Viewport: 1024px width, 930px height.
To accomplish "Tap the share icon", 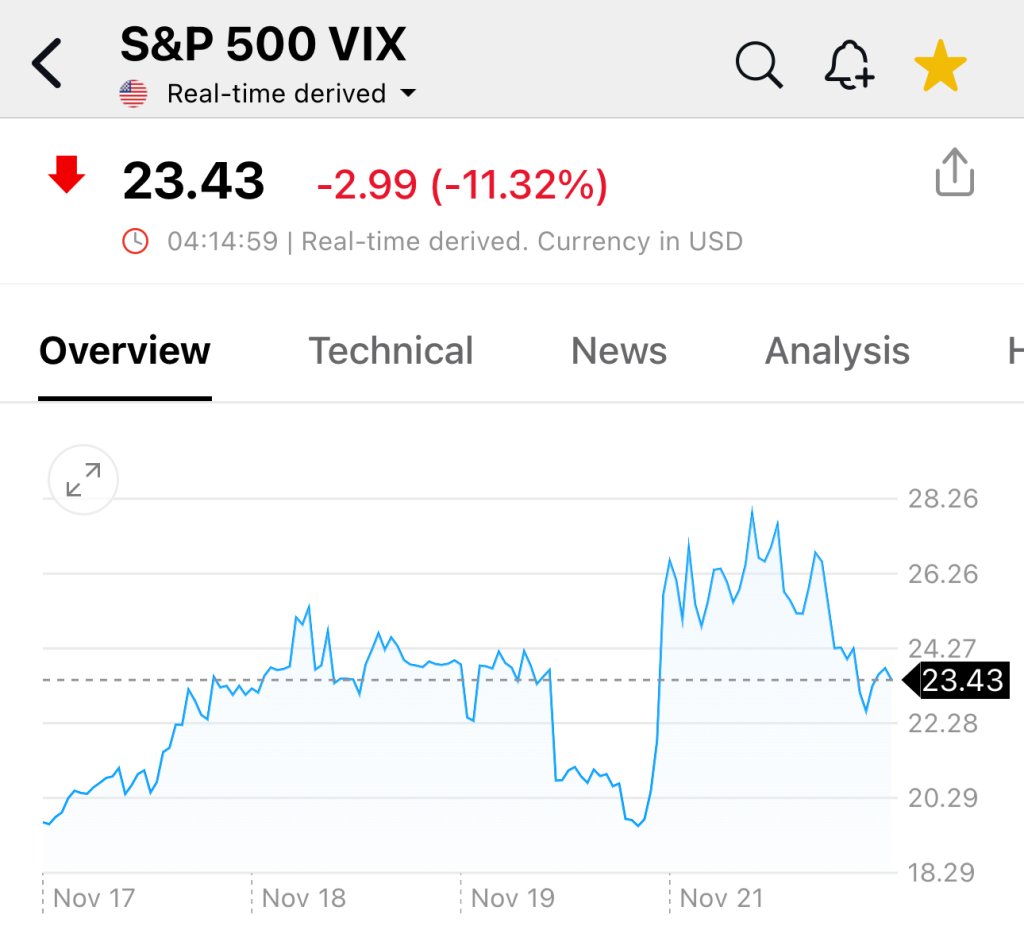I will pos(953,174).
